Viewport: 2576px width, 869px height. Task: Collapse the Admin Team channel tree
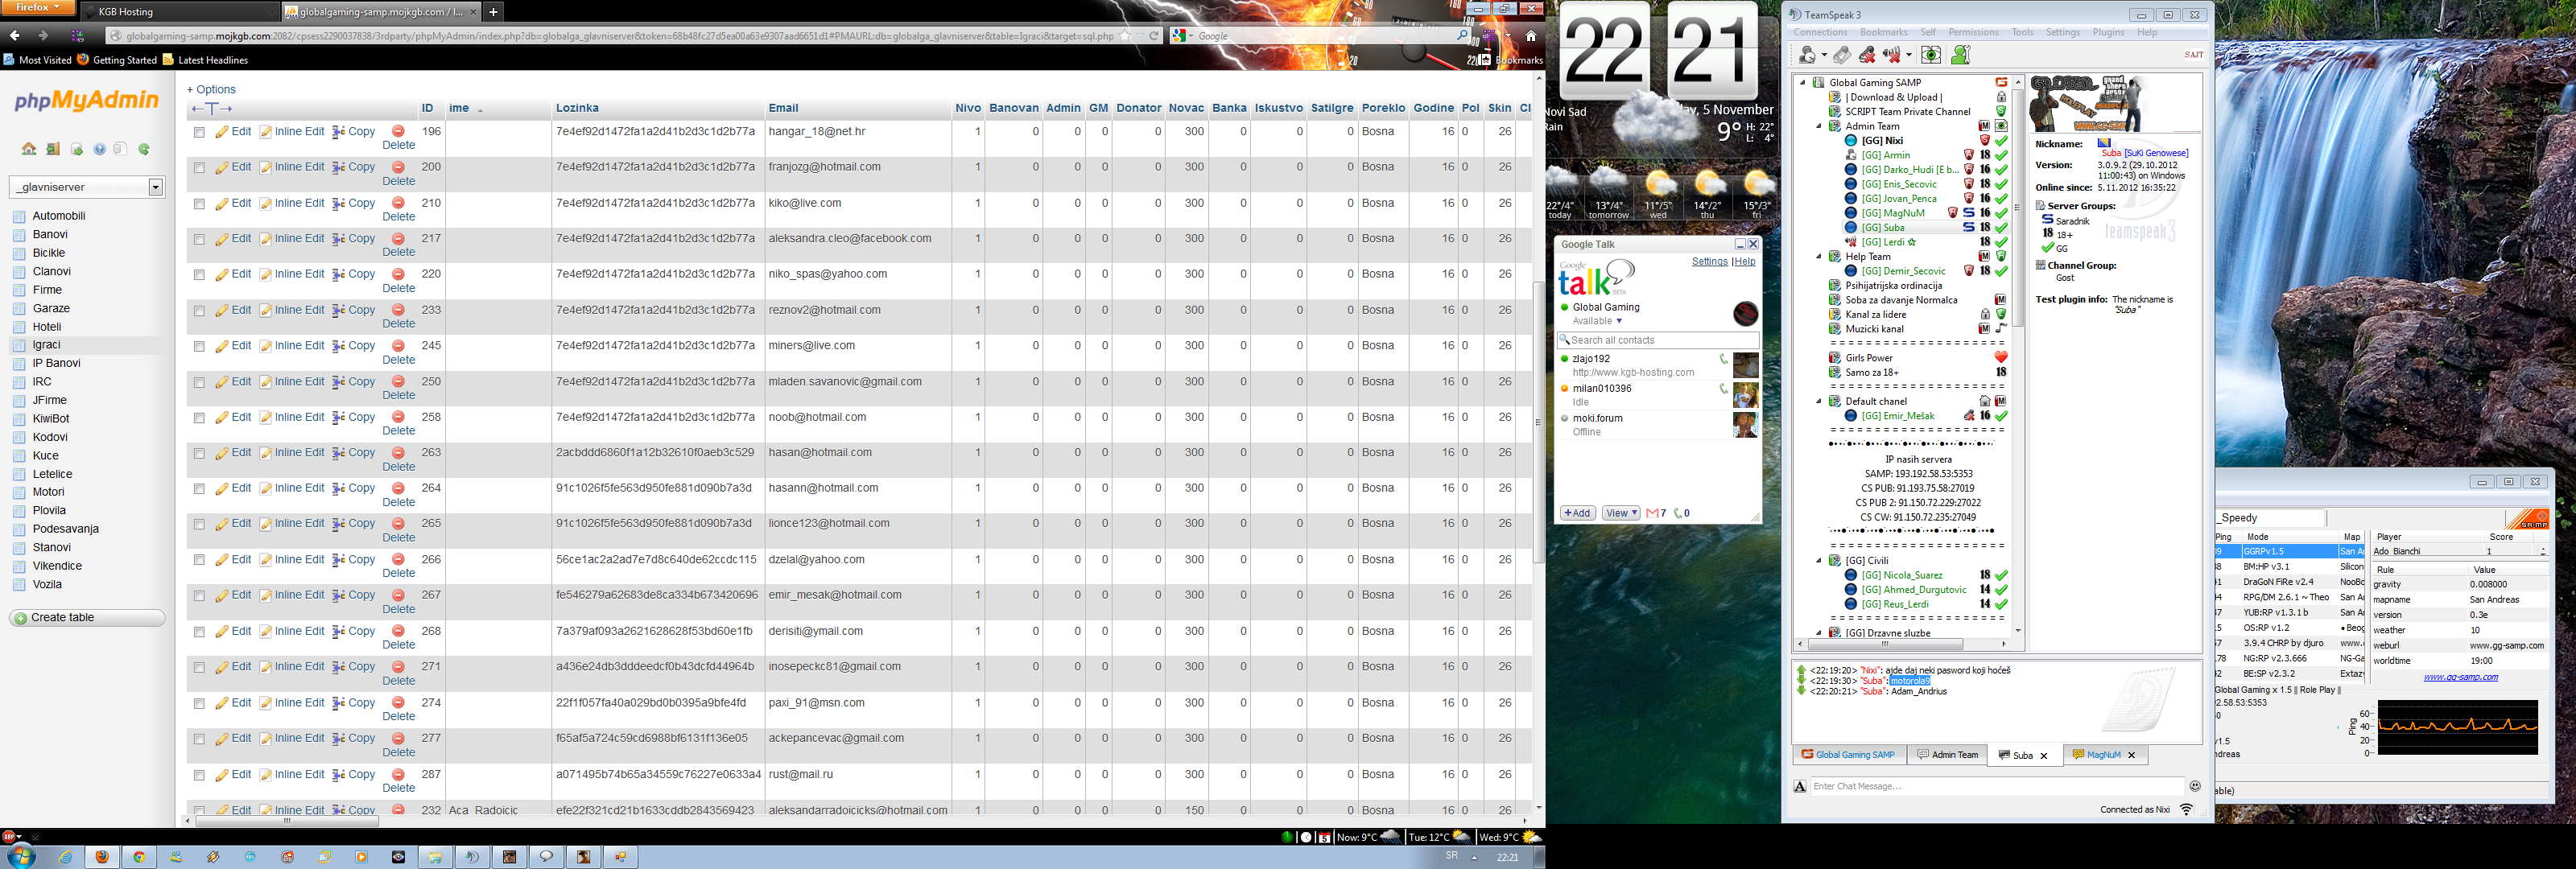click(1819, 127)
